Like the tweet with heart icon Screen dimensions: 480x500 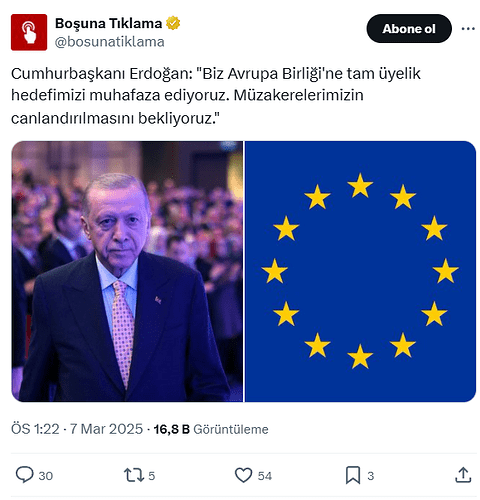244,475
